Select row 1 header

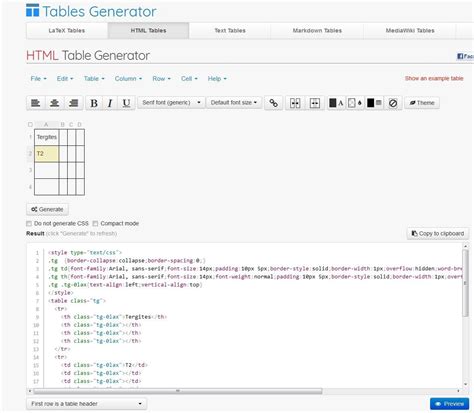(30, 137)
